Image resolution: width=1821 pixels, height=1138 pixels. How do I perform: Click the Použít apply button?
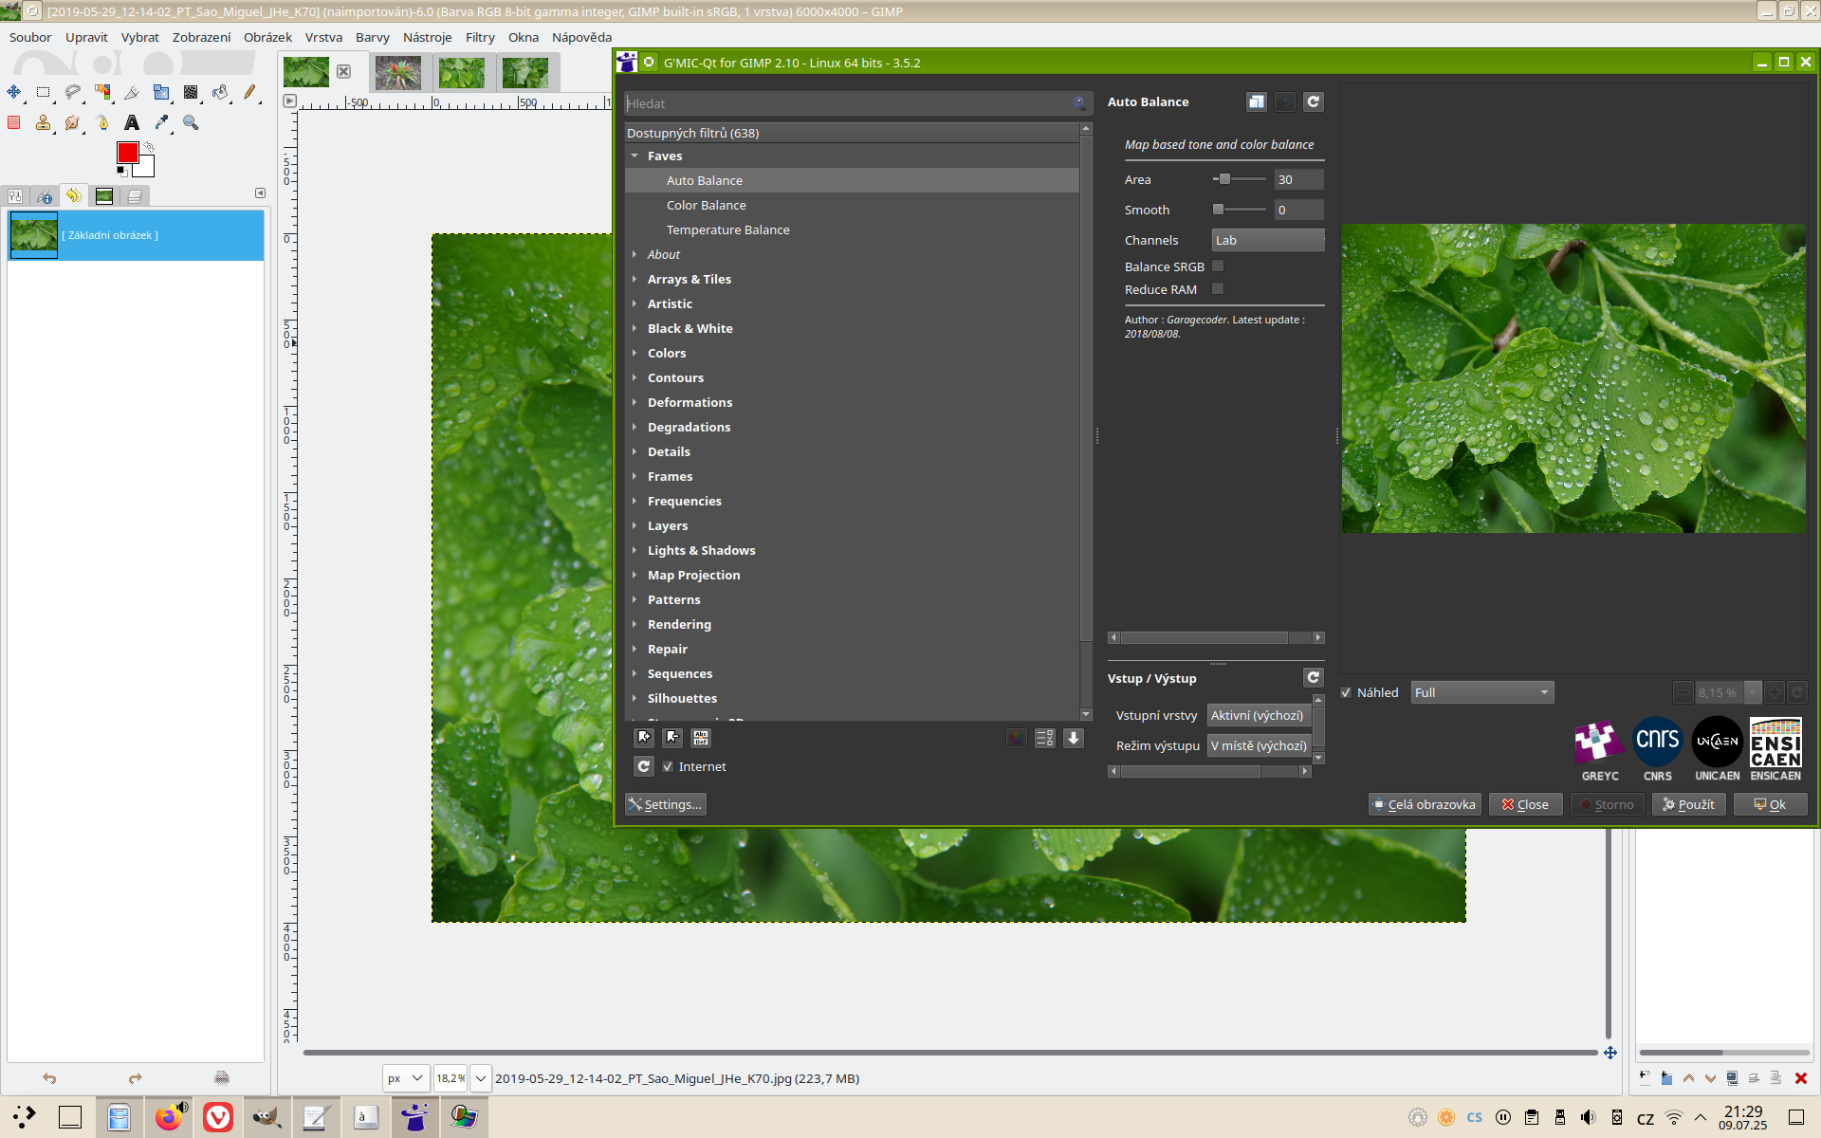coord(1688,804)
